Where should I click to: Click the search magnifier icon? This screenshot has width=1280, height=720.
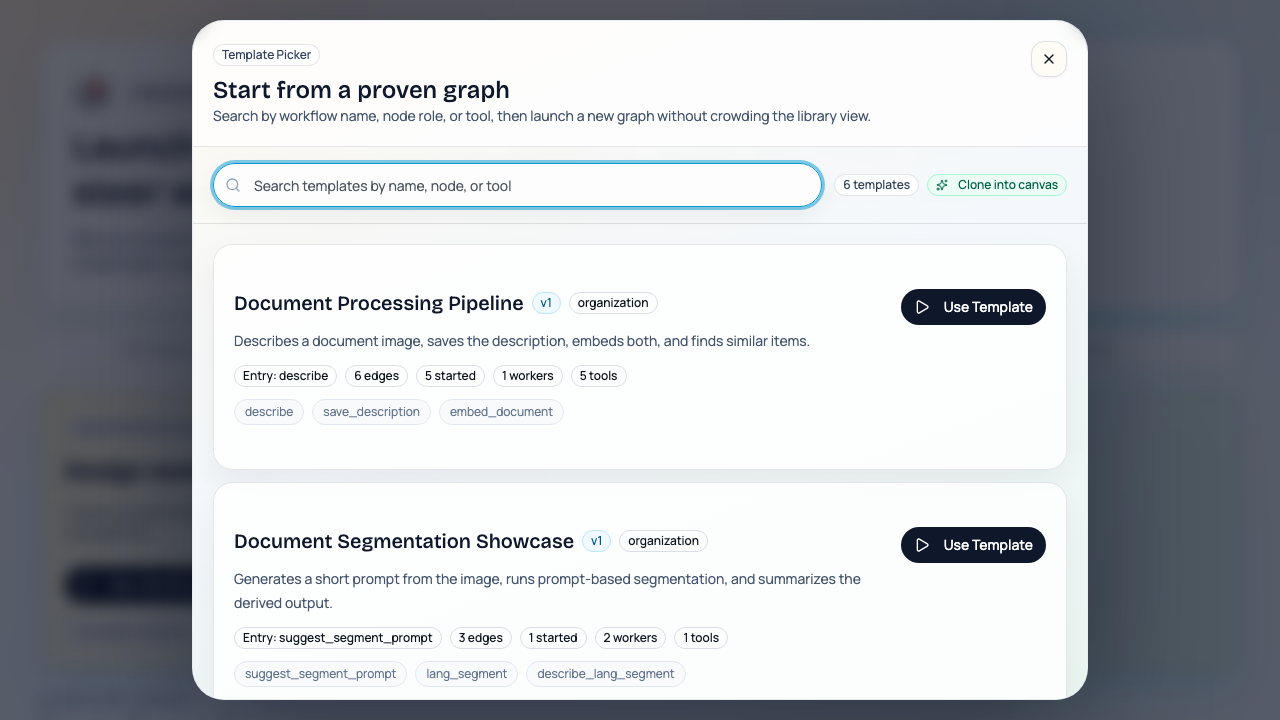point(233,185)
